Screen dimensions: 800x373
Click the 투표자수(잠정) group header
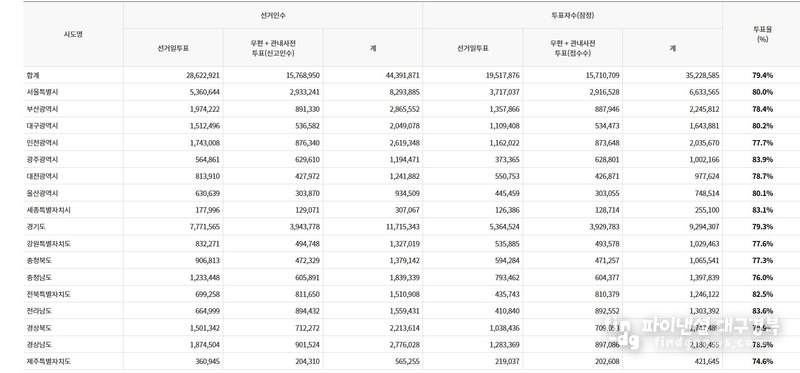[x=572, y=15]
